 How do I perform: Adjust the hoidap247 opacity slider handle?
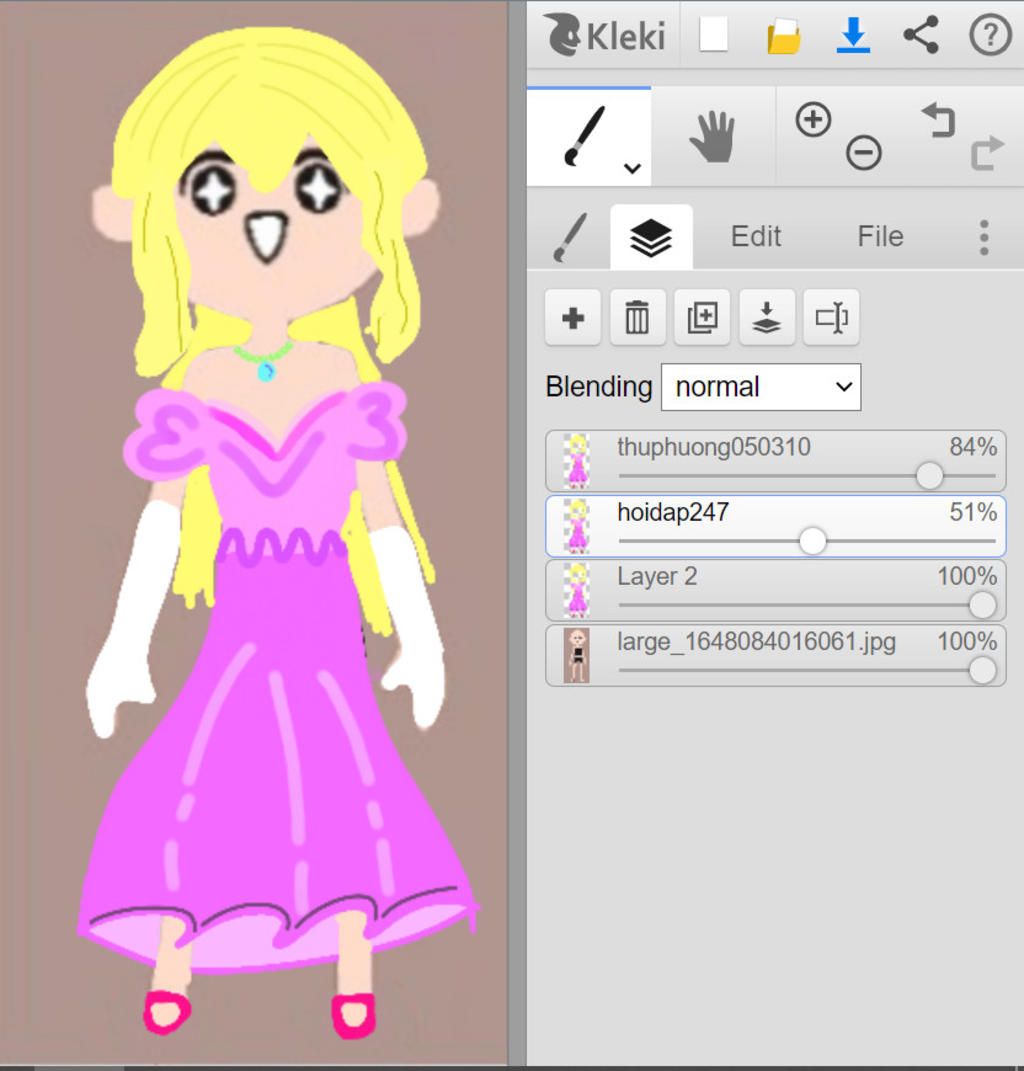tap(812, 541)
